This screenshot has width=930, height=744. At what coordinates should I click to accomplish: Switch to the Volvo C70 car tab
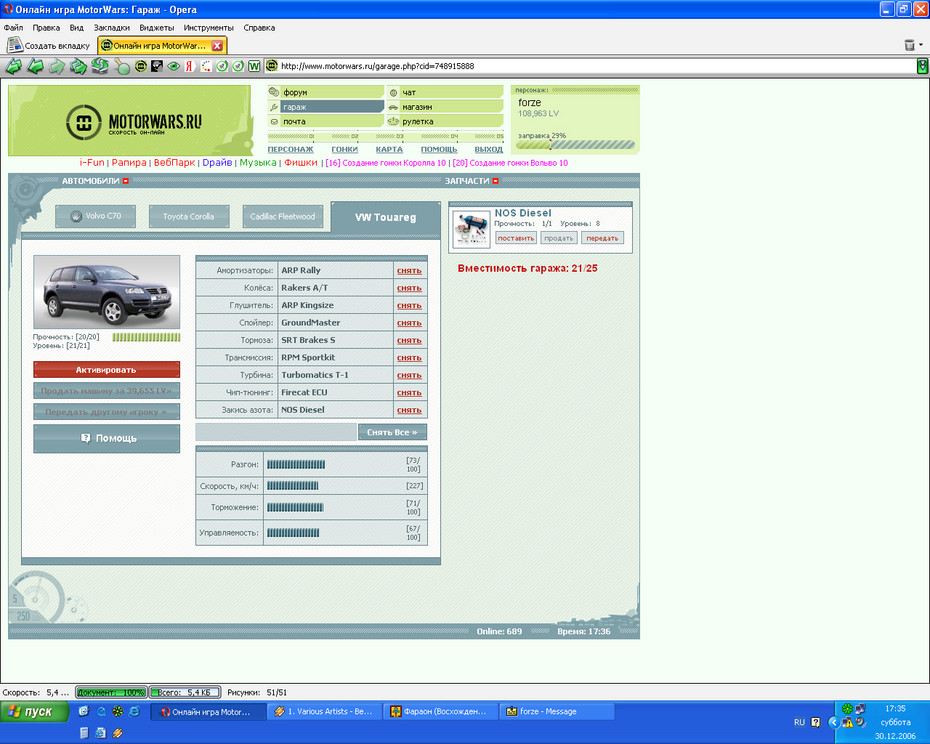pyautogui.click(x=95, y=216)
